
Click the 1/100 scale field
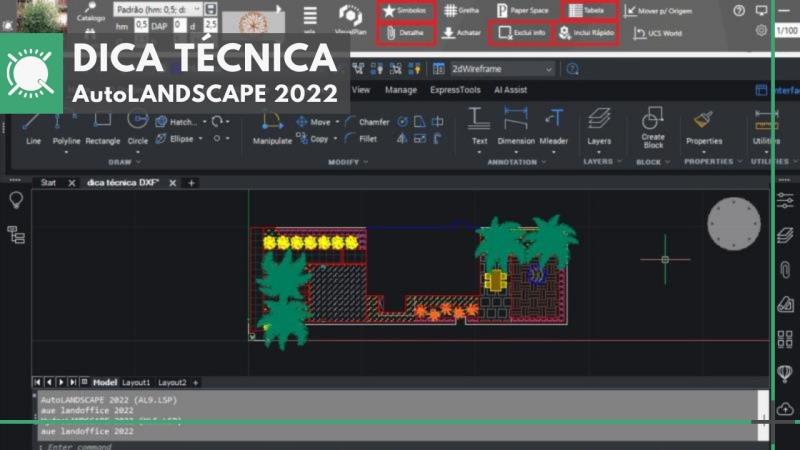click(x=787, y=31)
